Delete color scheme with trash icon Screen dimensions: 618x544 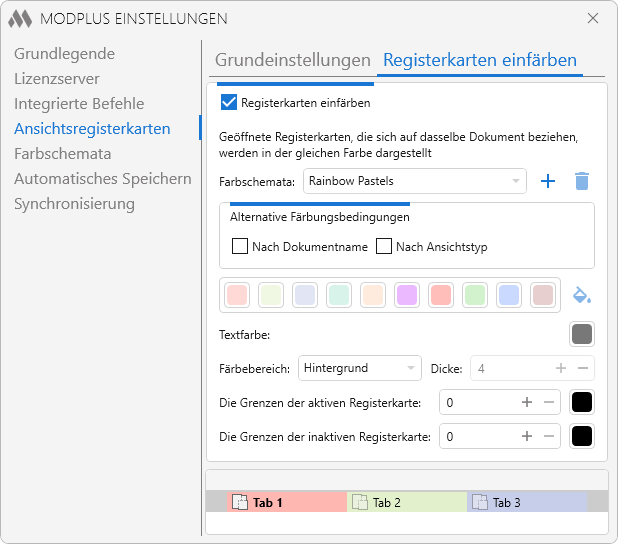tap(582, 181)
